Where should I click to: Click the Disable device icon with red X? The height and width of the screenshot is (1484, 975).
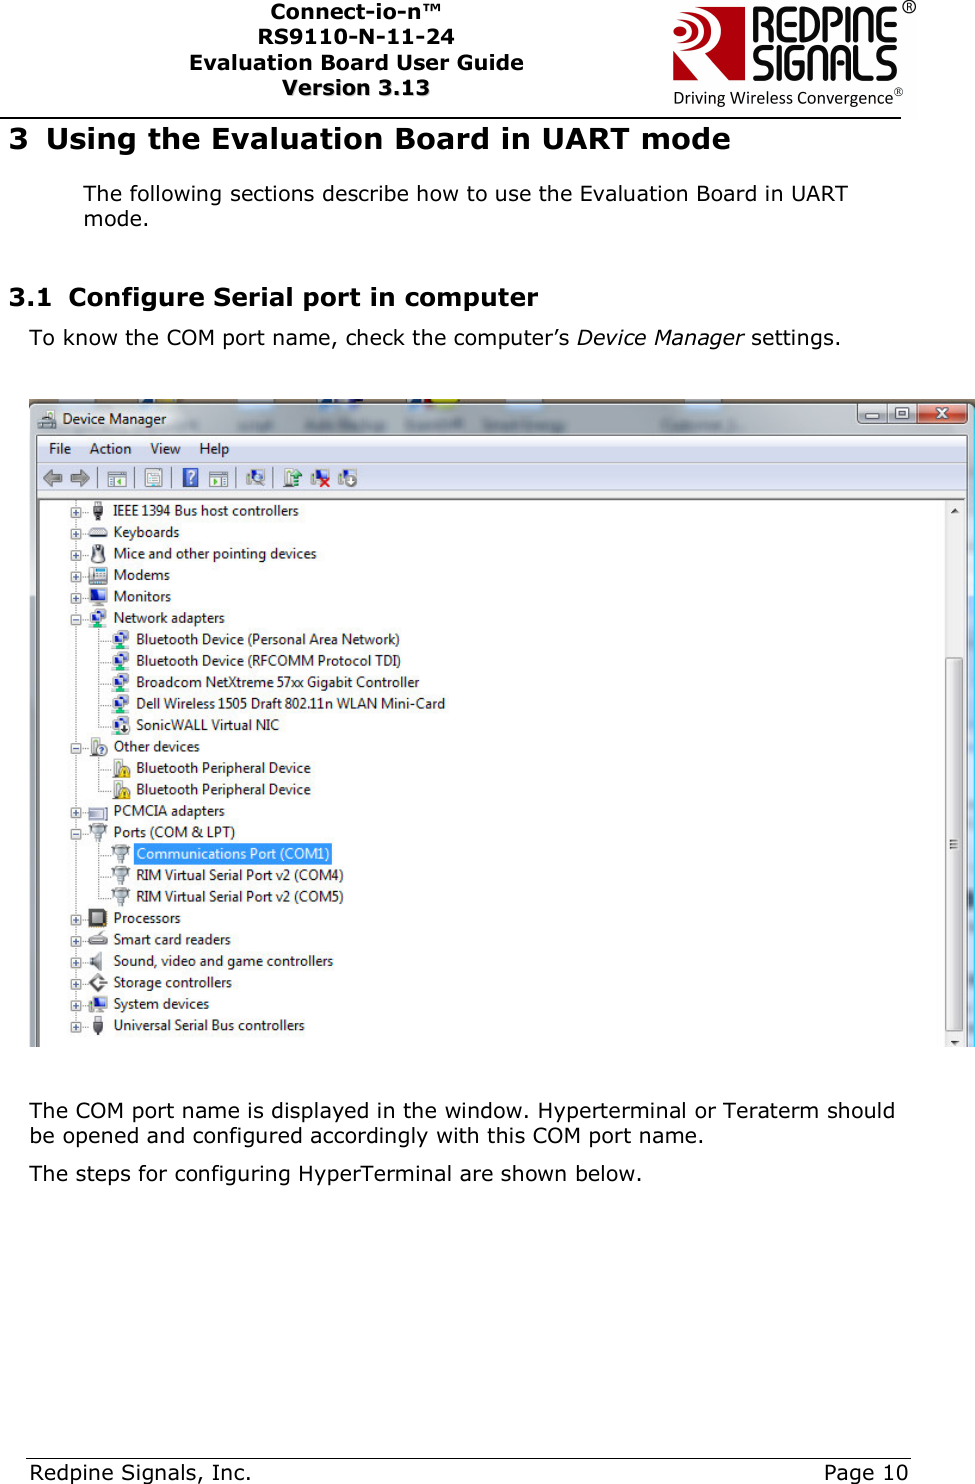click(320, 478)
